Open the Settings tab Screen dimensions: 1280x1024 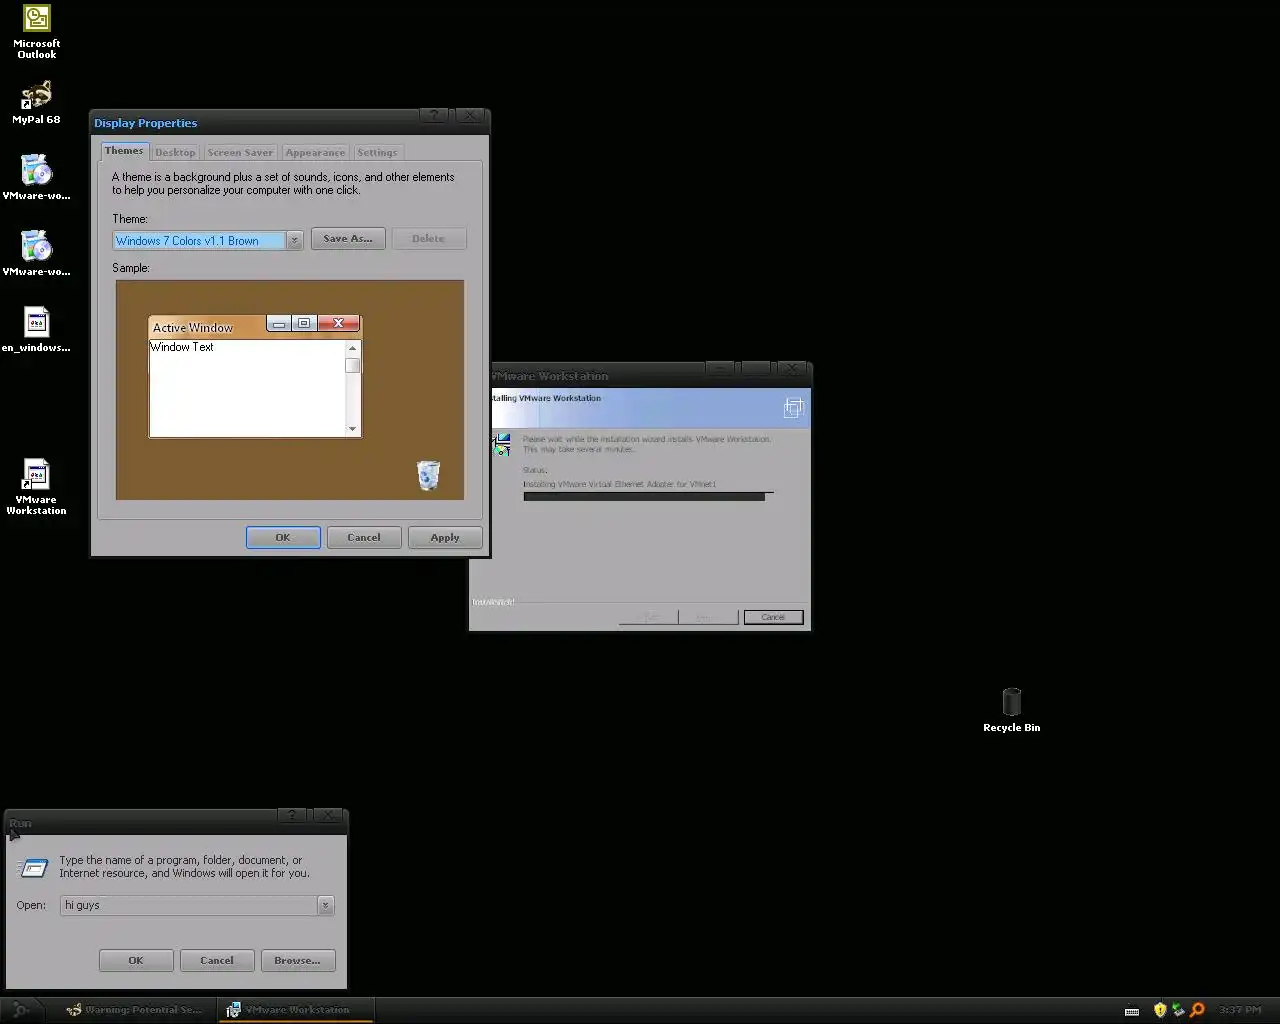pyautogui.click(x=377, y=152)
